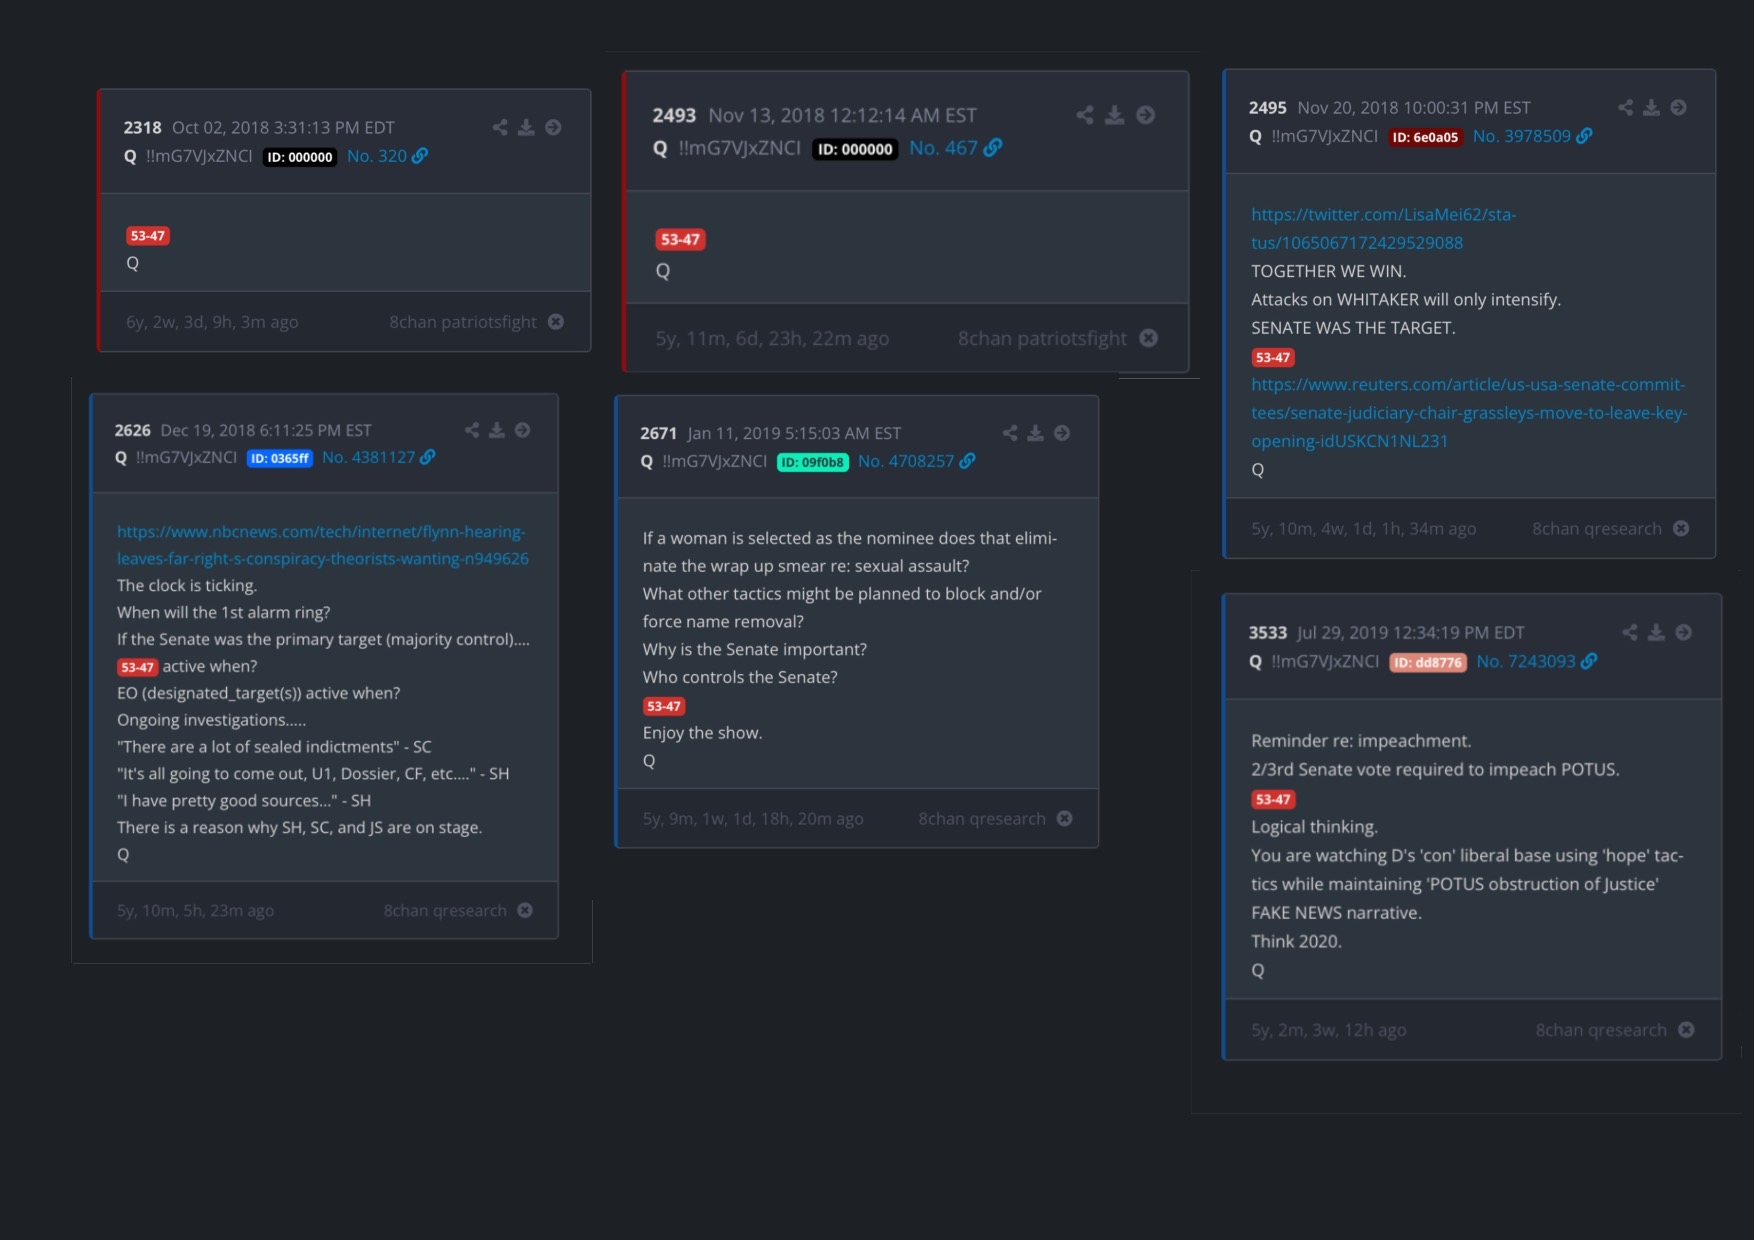Image resolution: width=1754 pixels, height=1240 pixels.
Task: Download post 2495
Action: 1652,108
